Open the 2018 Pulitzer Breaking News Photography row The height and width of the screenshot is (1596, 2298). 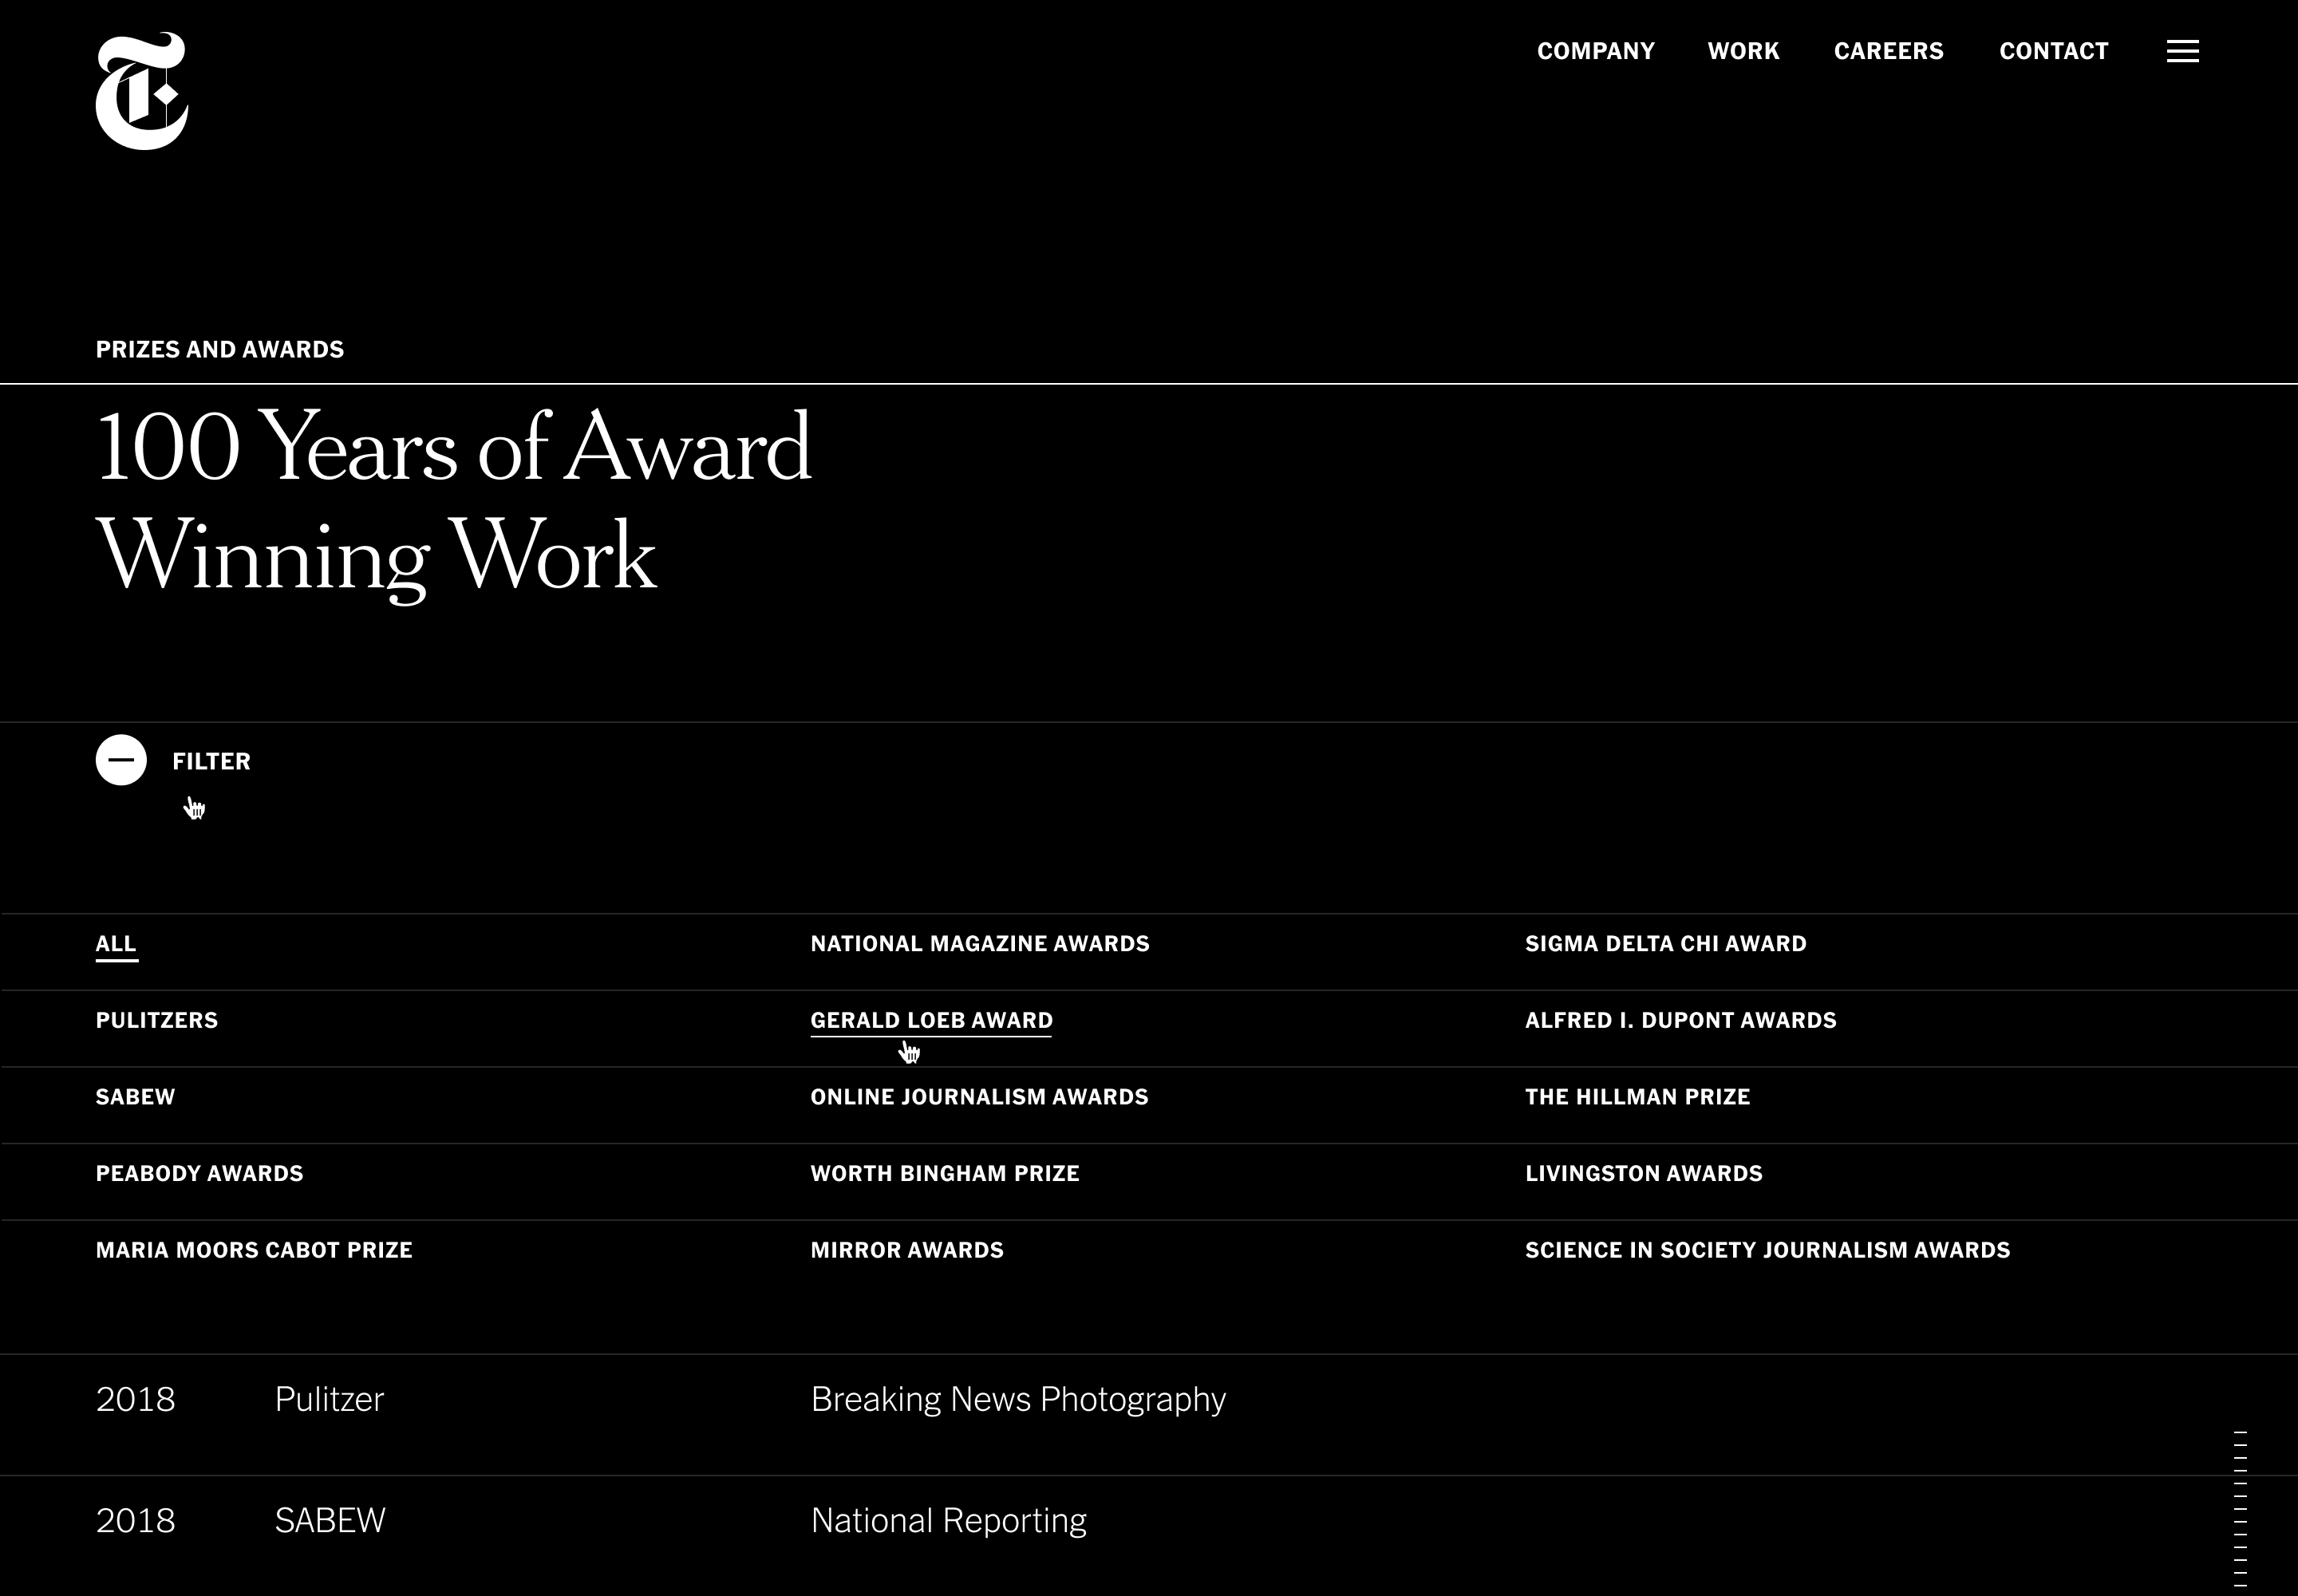pos(1017,1399)
